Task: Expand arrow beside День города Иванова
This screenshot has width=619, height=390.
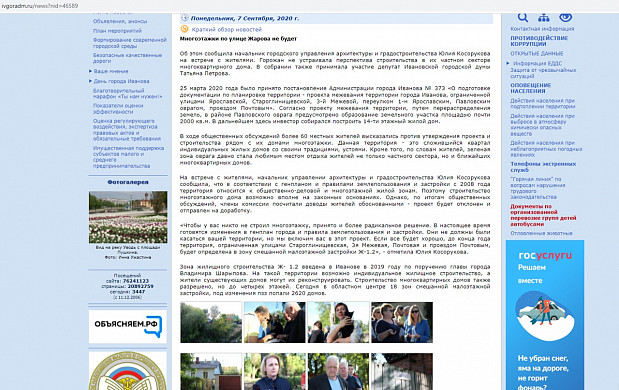Action: [x=90, y=81]
